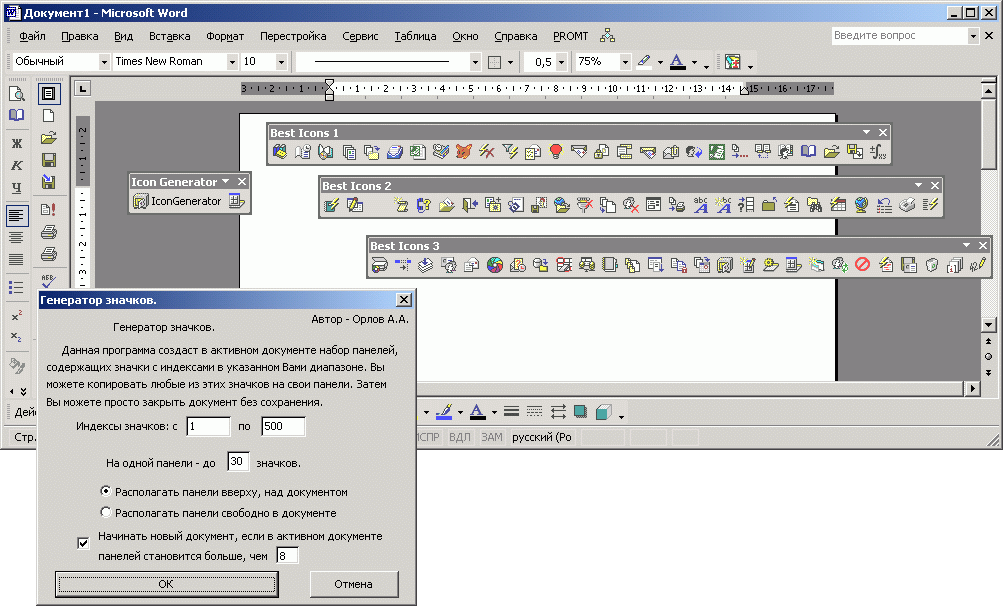Click the red light bulb icon in Best Icons 1
Viewport: 1003px width, 606px height.
pyautogui.click(x=556, y=152)
